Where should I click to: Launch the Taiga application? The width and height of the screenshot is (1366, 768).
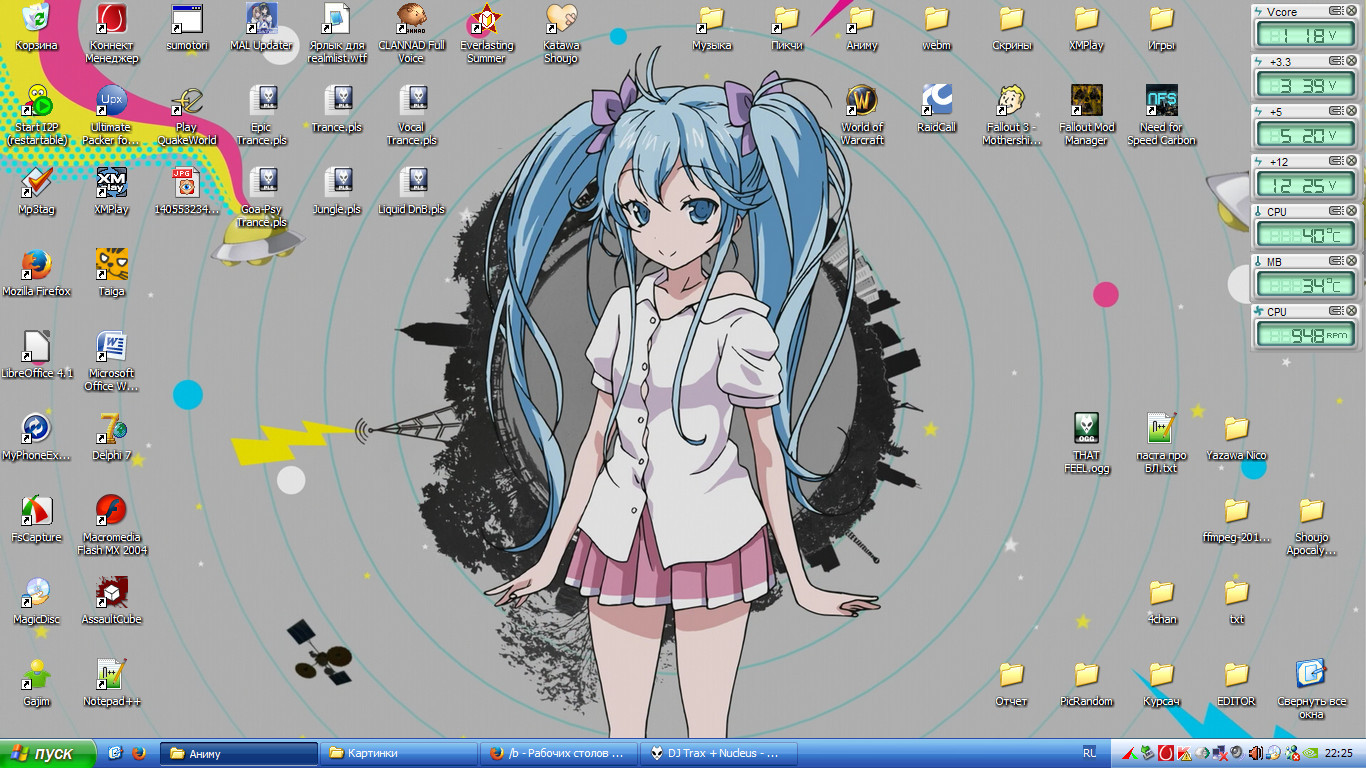click(x=111, y=273)
